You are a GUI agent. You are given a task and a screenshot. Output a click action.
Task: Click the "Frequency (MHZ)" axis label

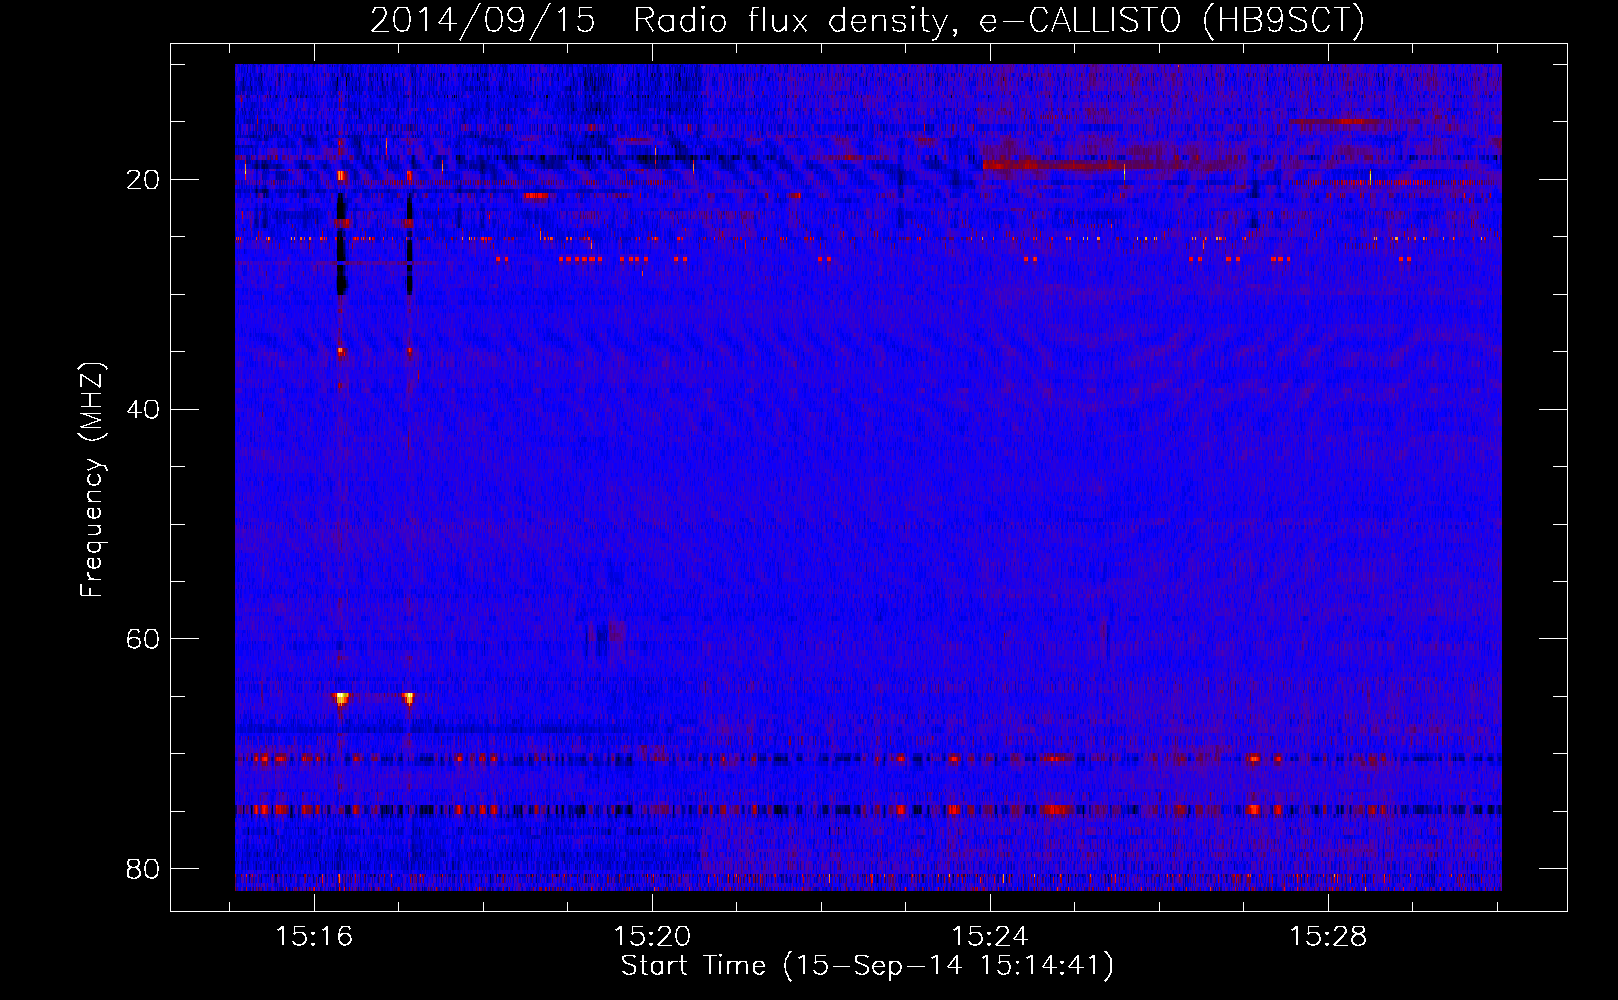92,480
